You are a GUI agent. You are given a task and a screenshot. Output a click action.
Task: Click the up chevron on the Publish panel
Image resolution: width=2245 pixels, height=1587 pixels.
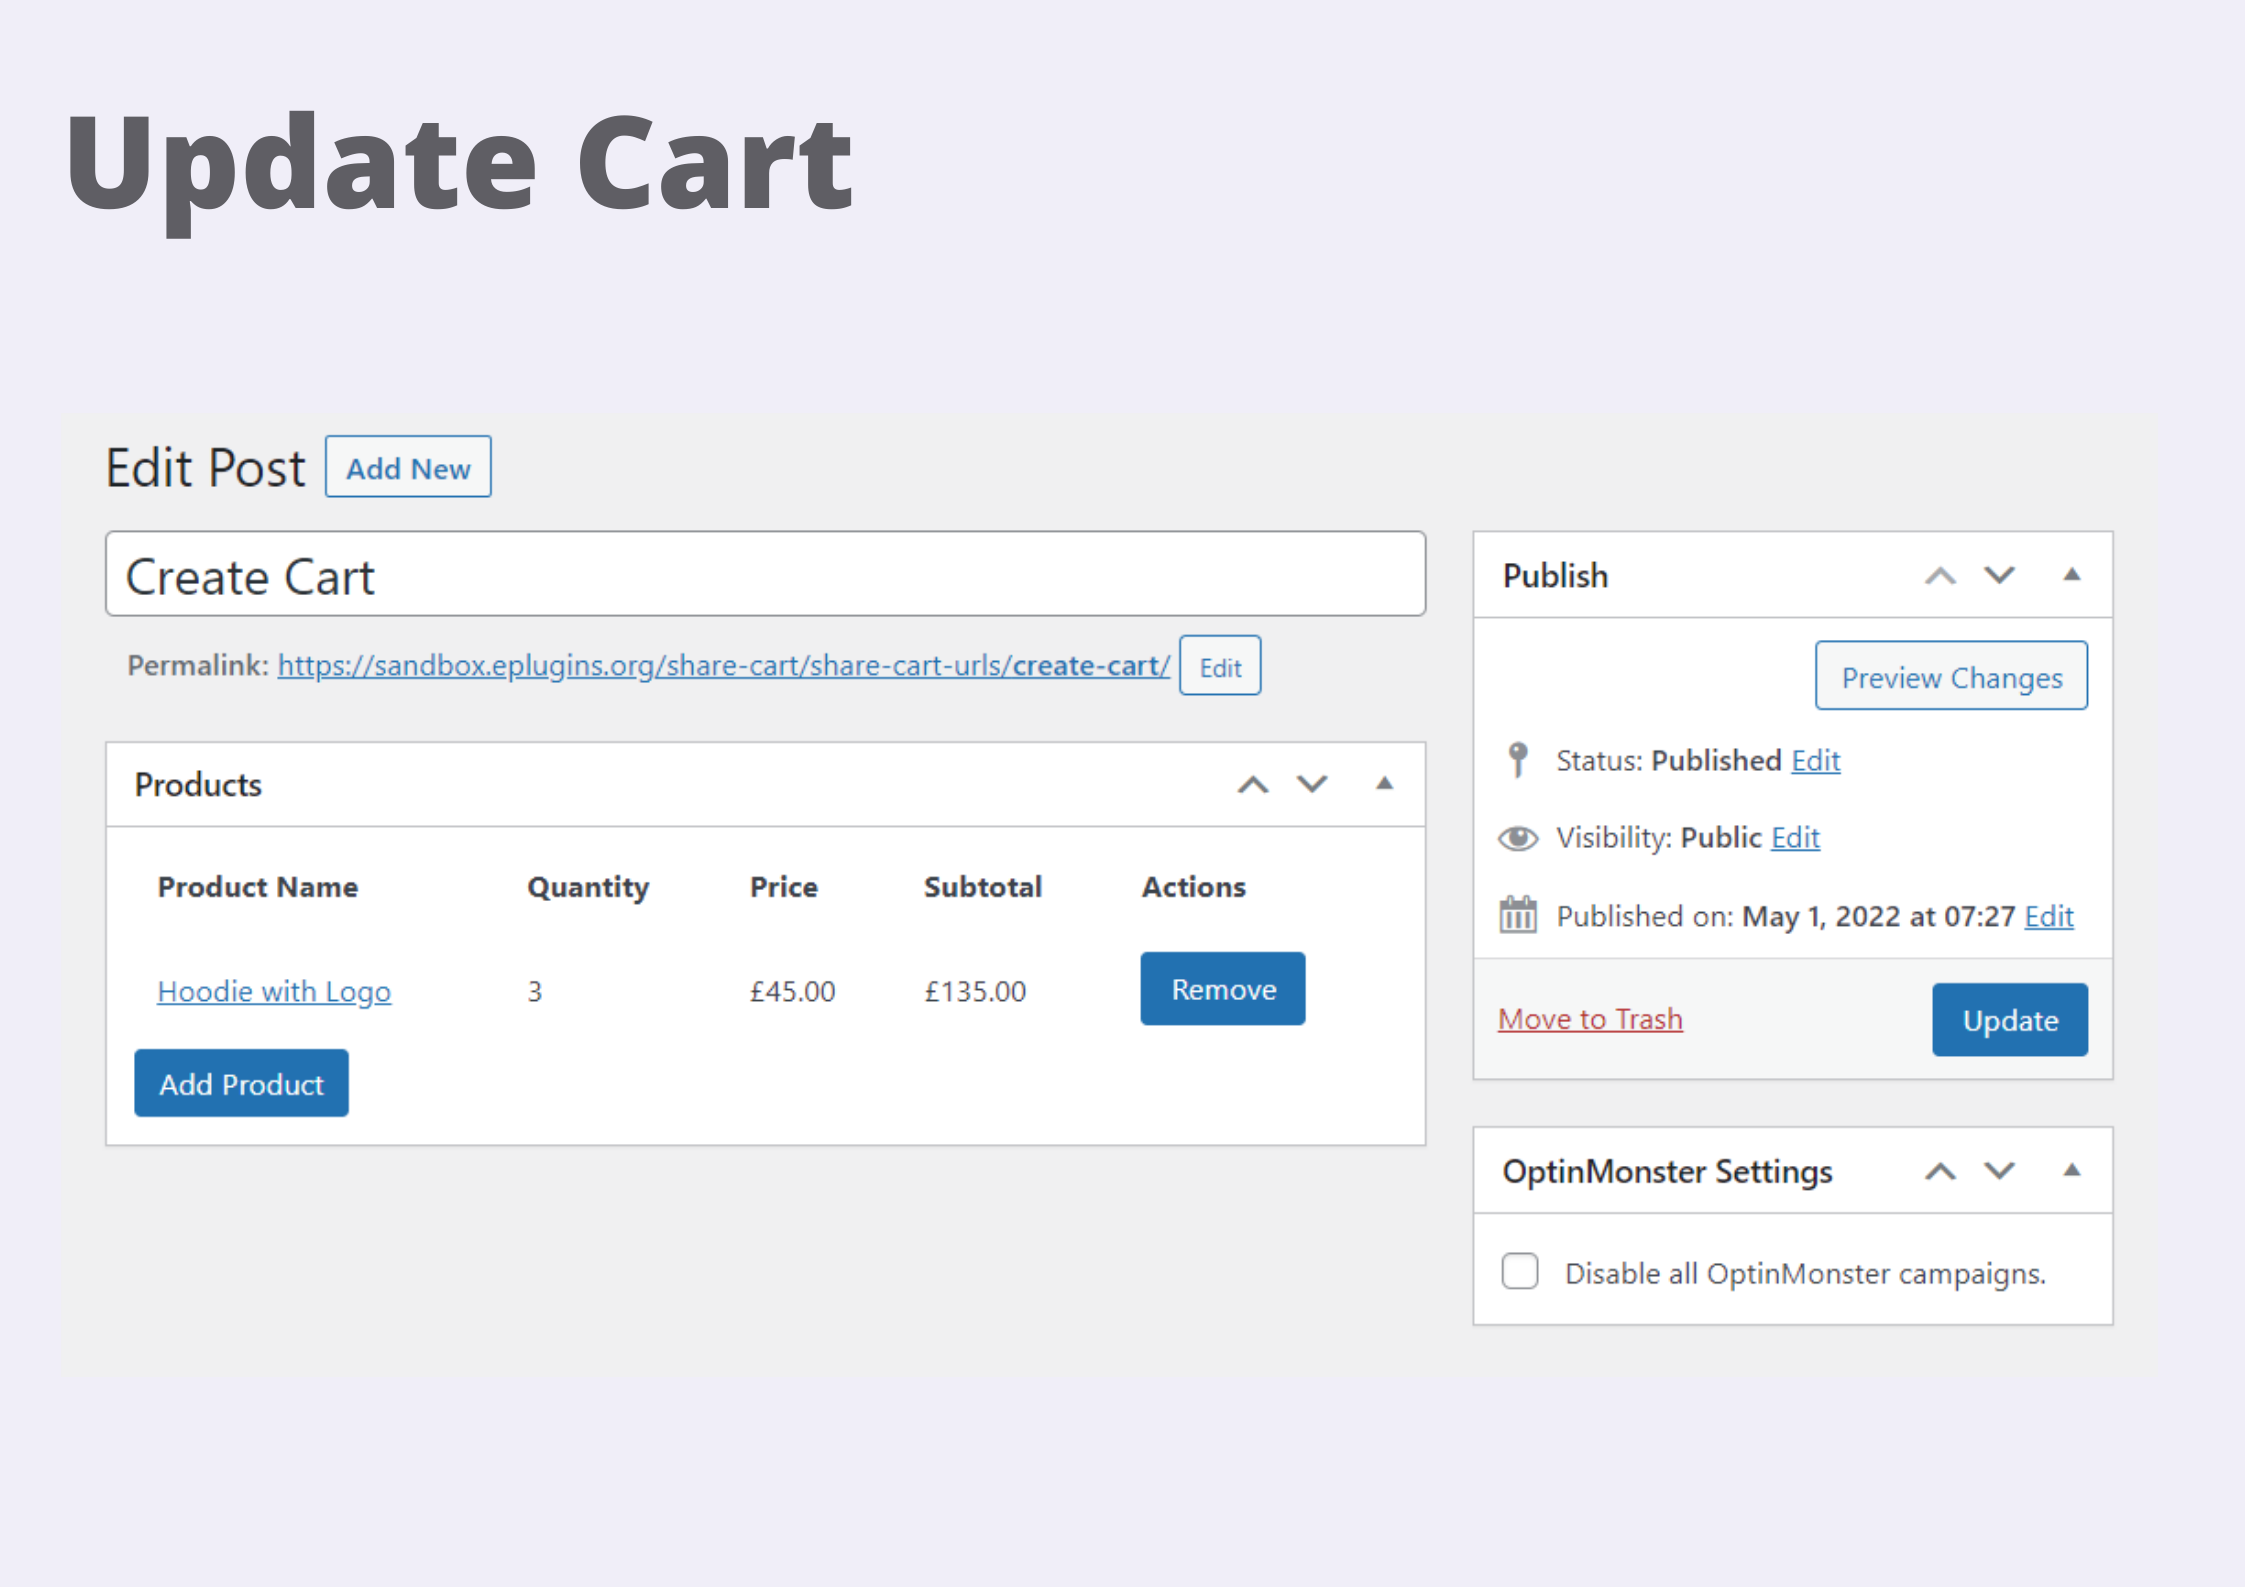[x=1941, y=575]
